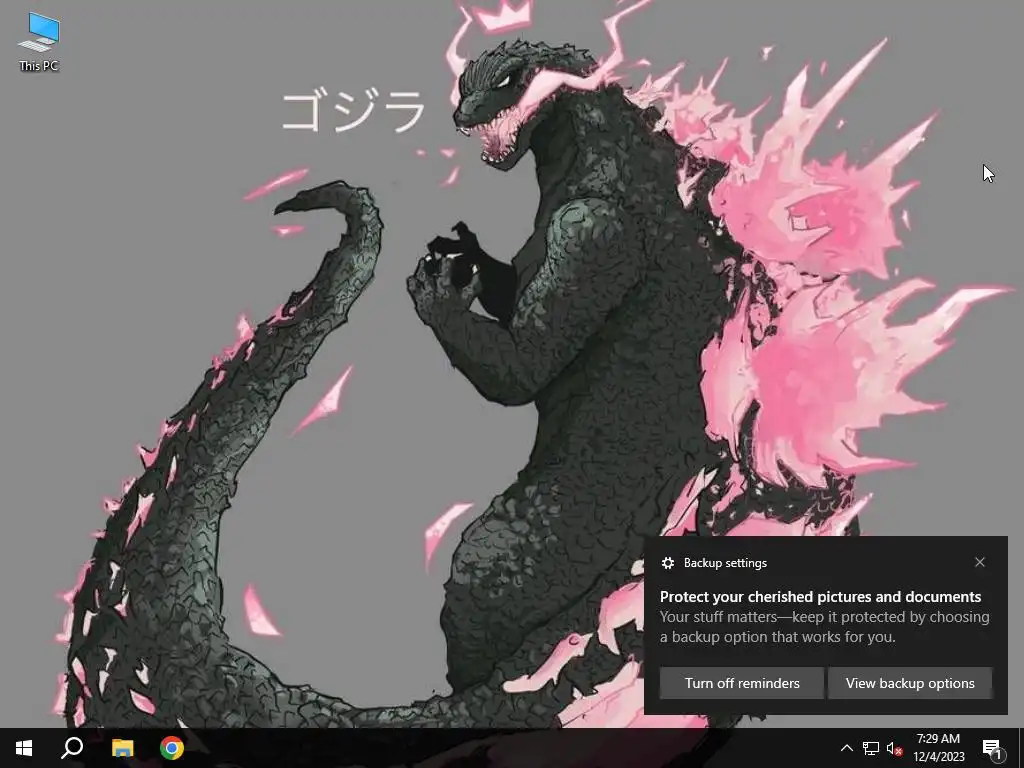
Task: Click the Backup settings gear icon
Action: [x=667, y=563]
